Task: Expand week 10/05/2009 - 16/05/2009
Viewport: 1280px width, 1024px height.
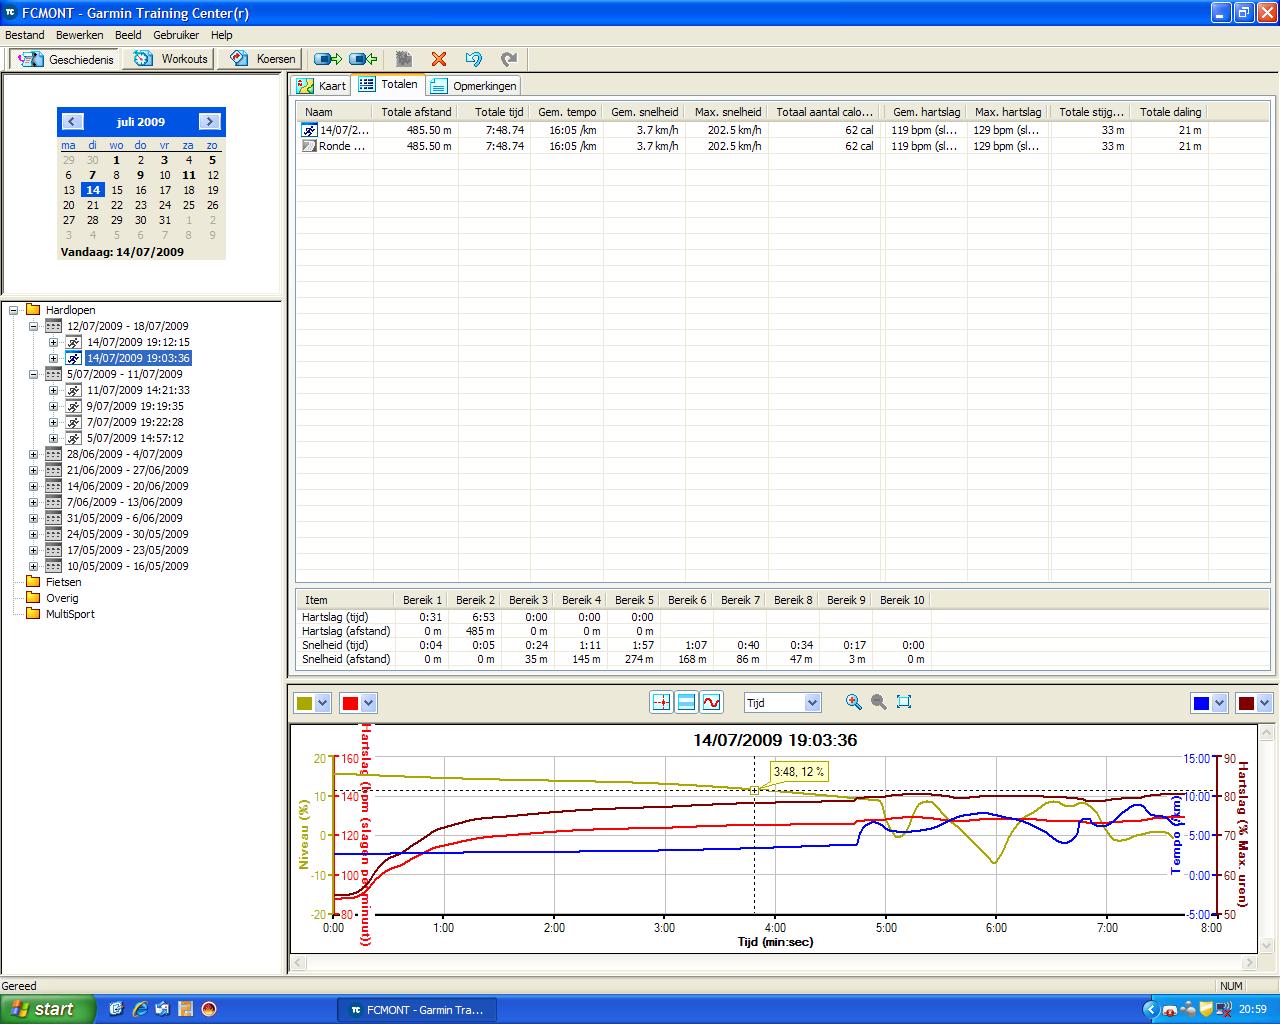Action: (33, 566)
